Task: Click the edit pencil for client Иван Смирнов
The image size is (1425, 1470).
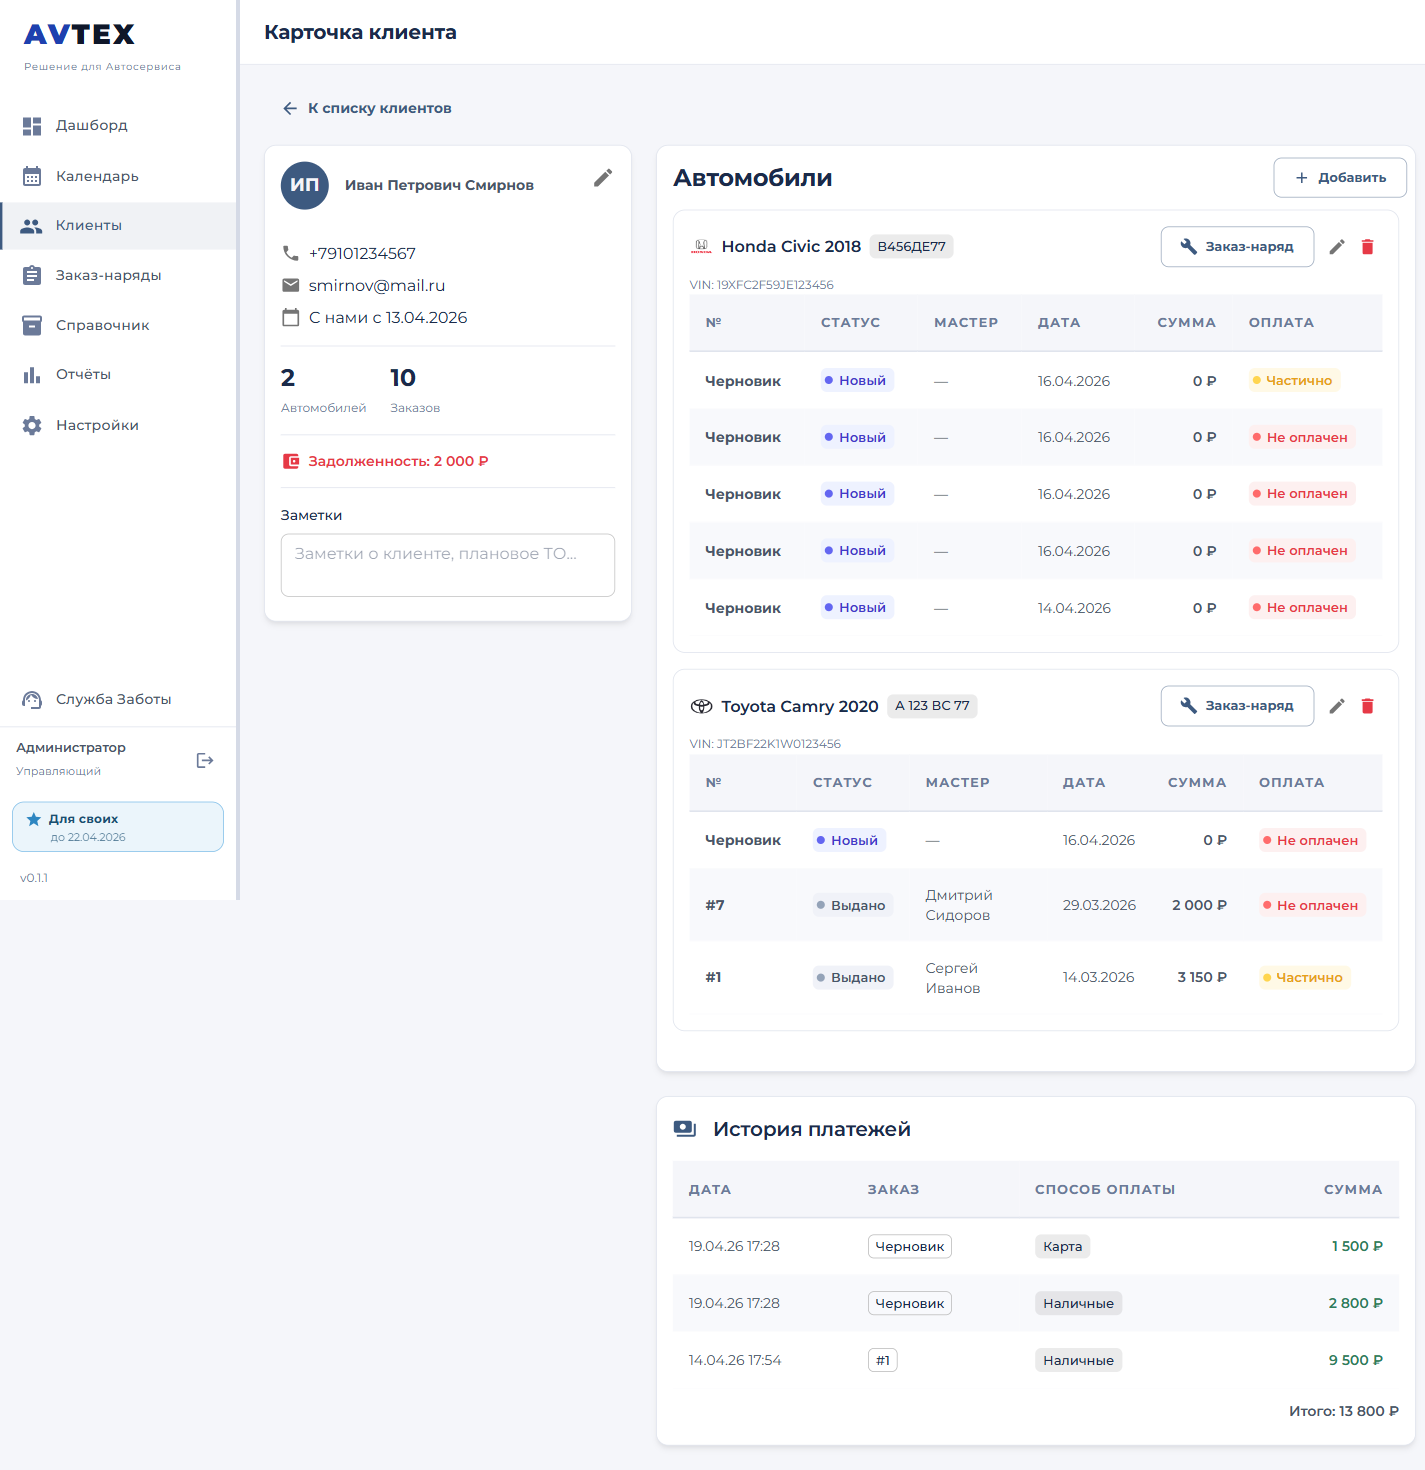Action: pos(602,178)
